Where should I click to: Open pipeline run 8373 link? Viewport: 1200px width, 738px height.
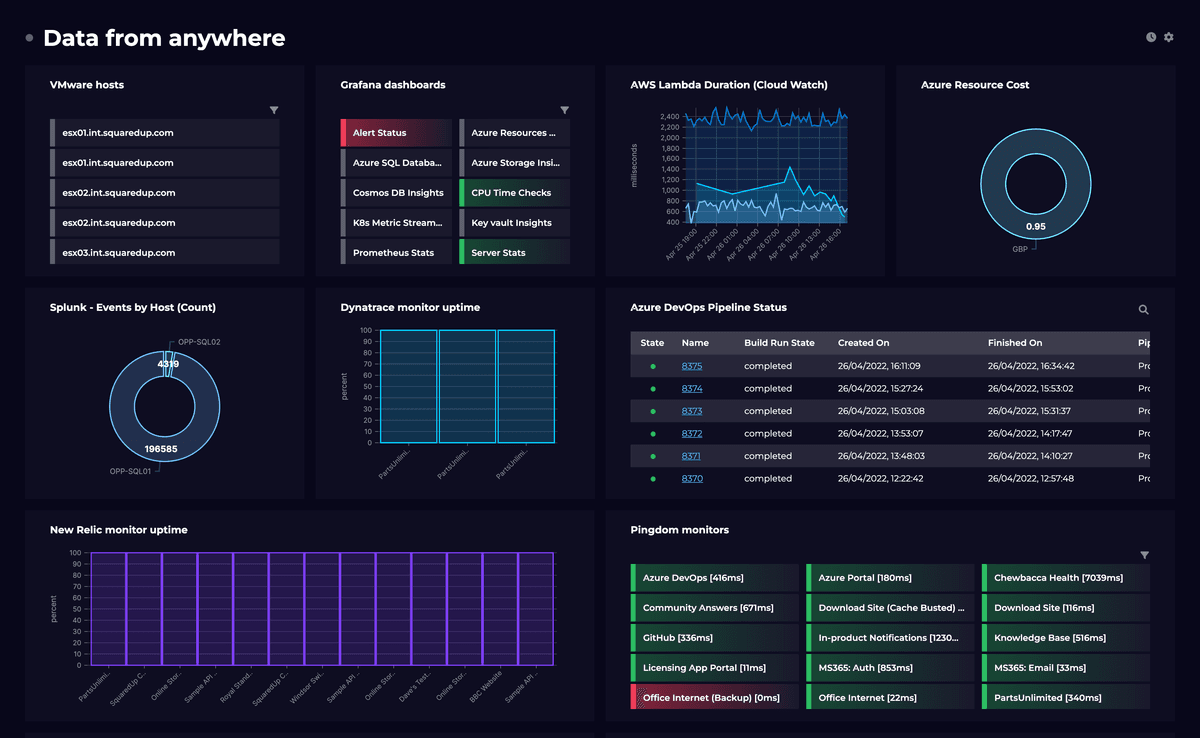coord(692,411)
